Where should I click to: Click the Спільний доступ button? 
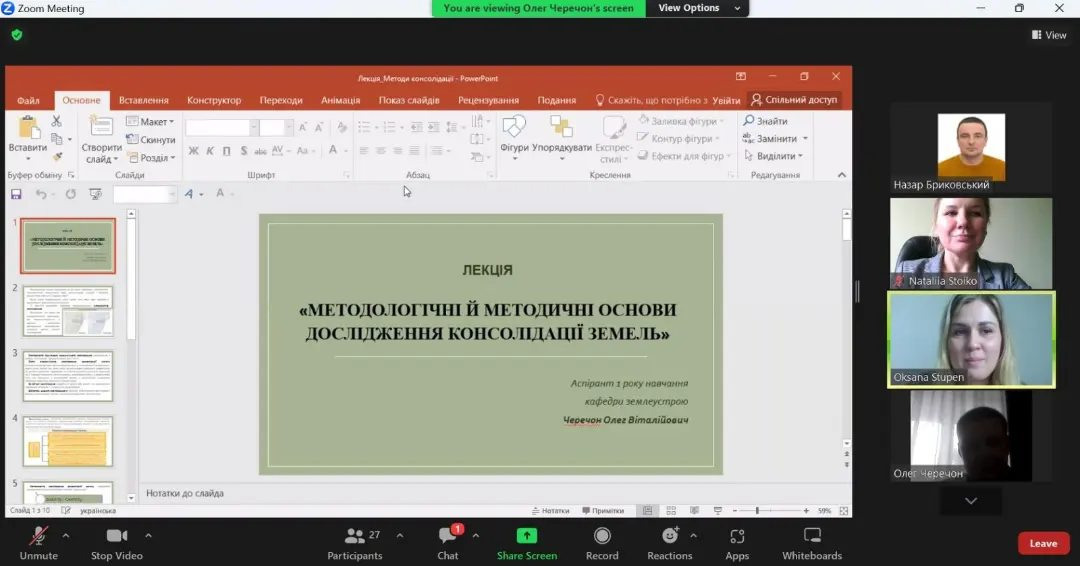click(x=795, y=100)
